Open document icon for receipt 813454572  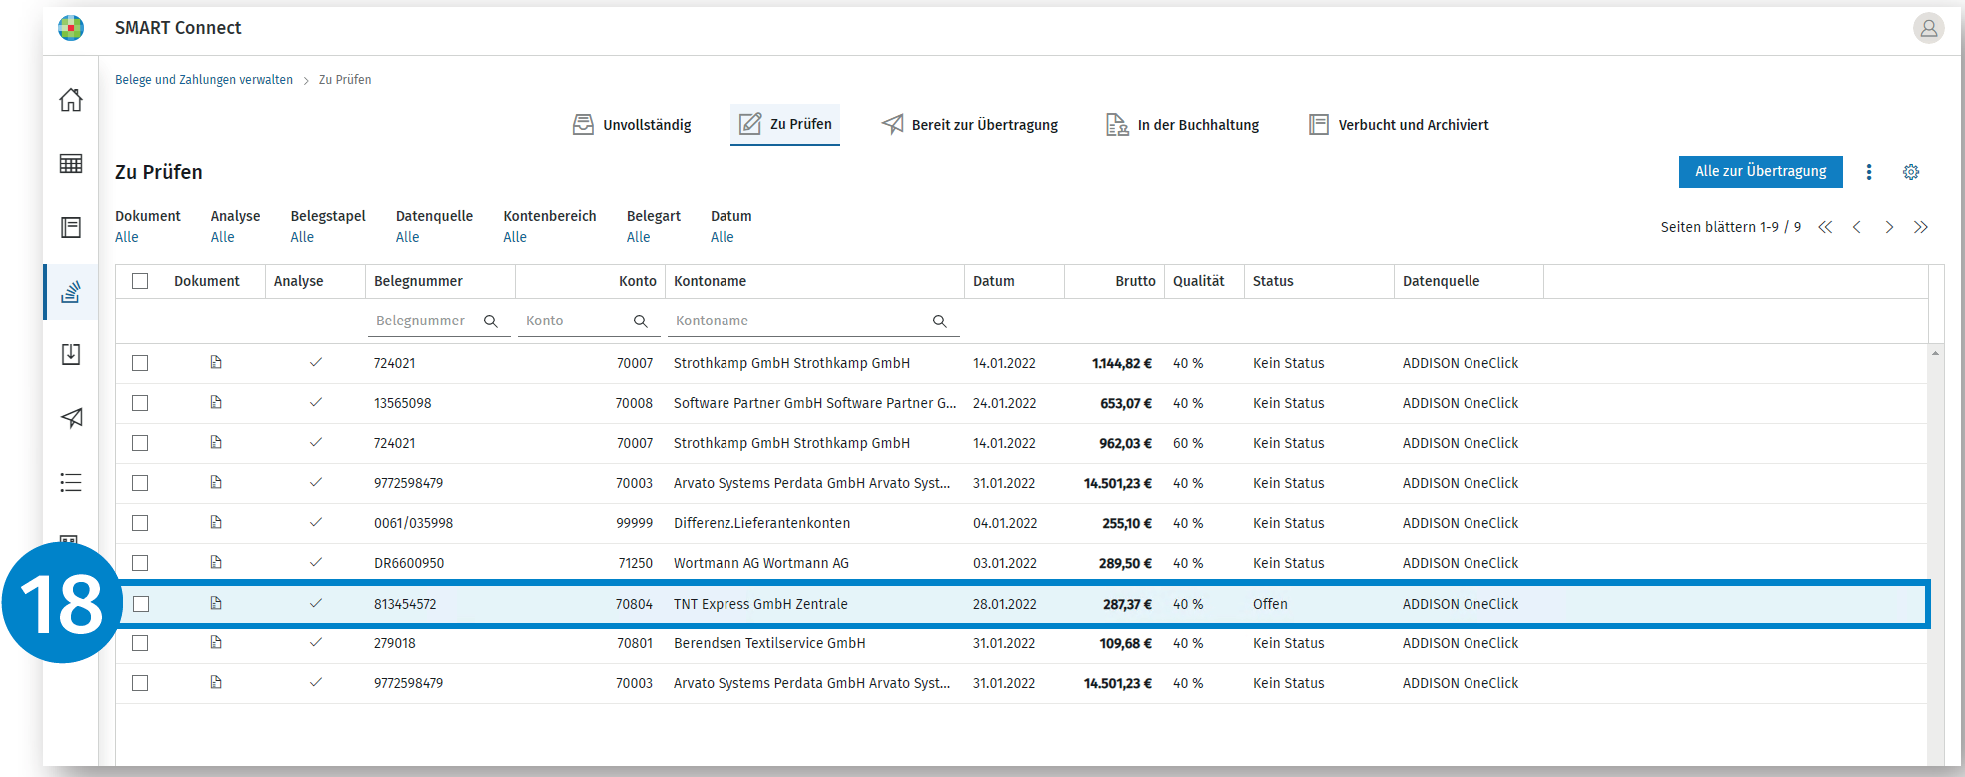(216, 603)
